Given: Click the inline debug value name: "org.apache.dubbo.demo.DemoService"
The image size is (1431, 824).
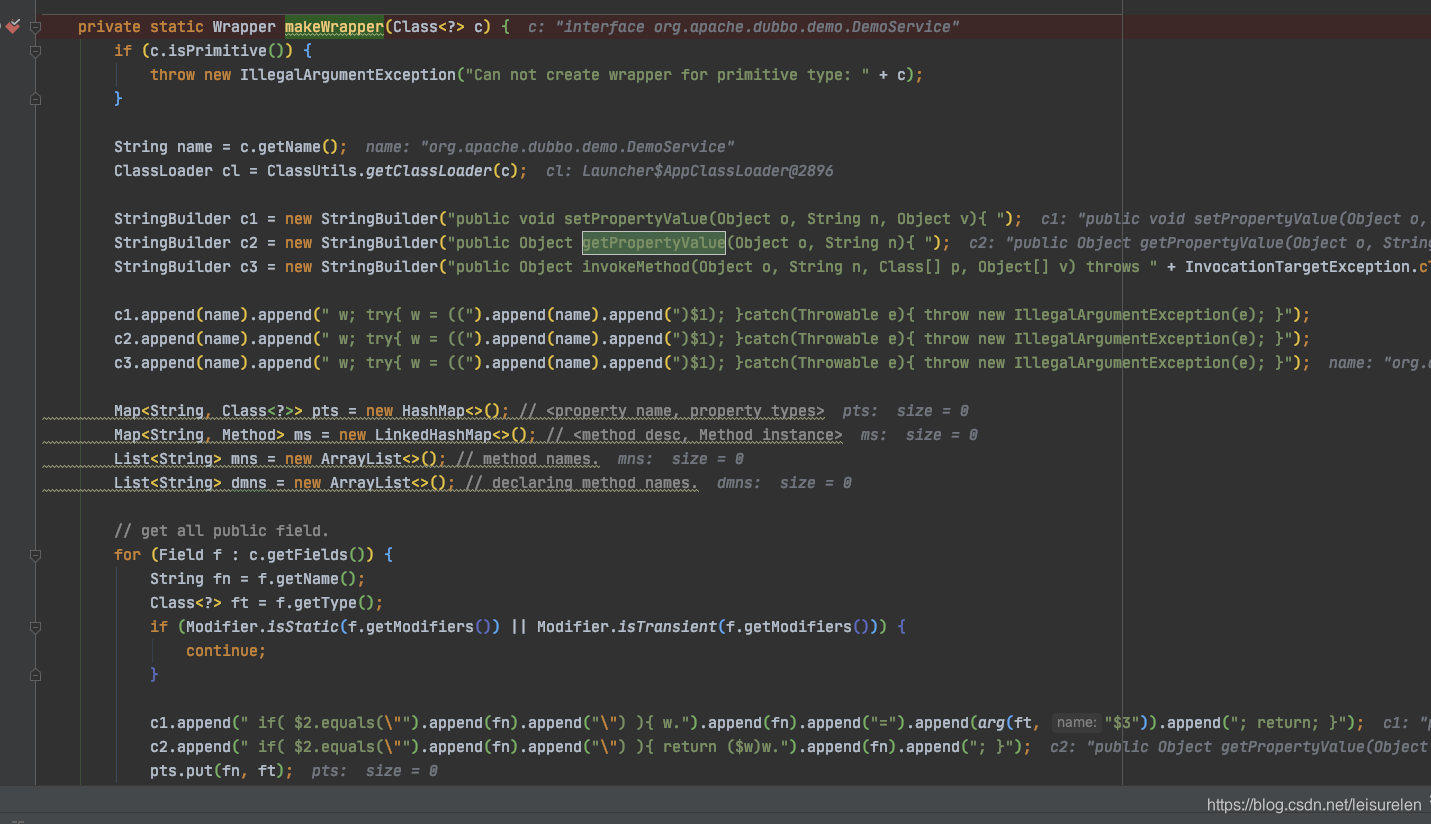Looking at the screenshot, I should tap(551, 147).
